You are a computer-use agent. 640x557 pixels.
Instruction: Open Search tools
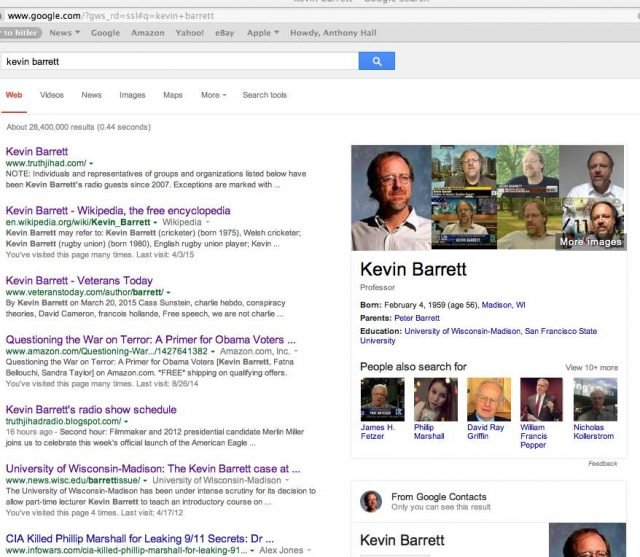coord(264,95)
